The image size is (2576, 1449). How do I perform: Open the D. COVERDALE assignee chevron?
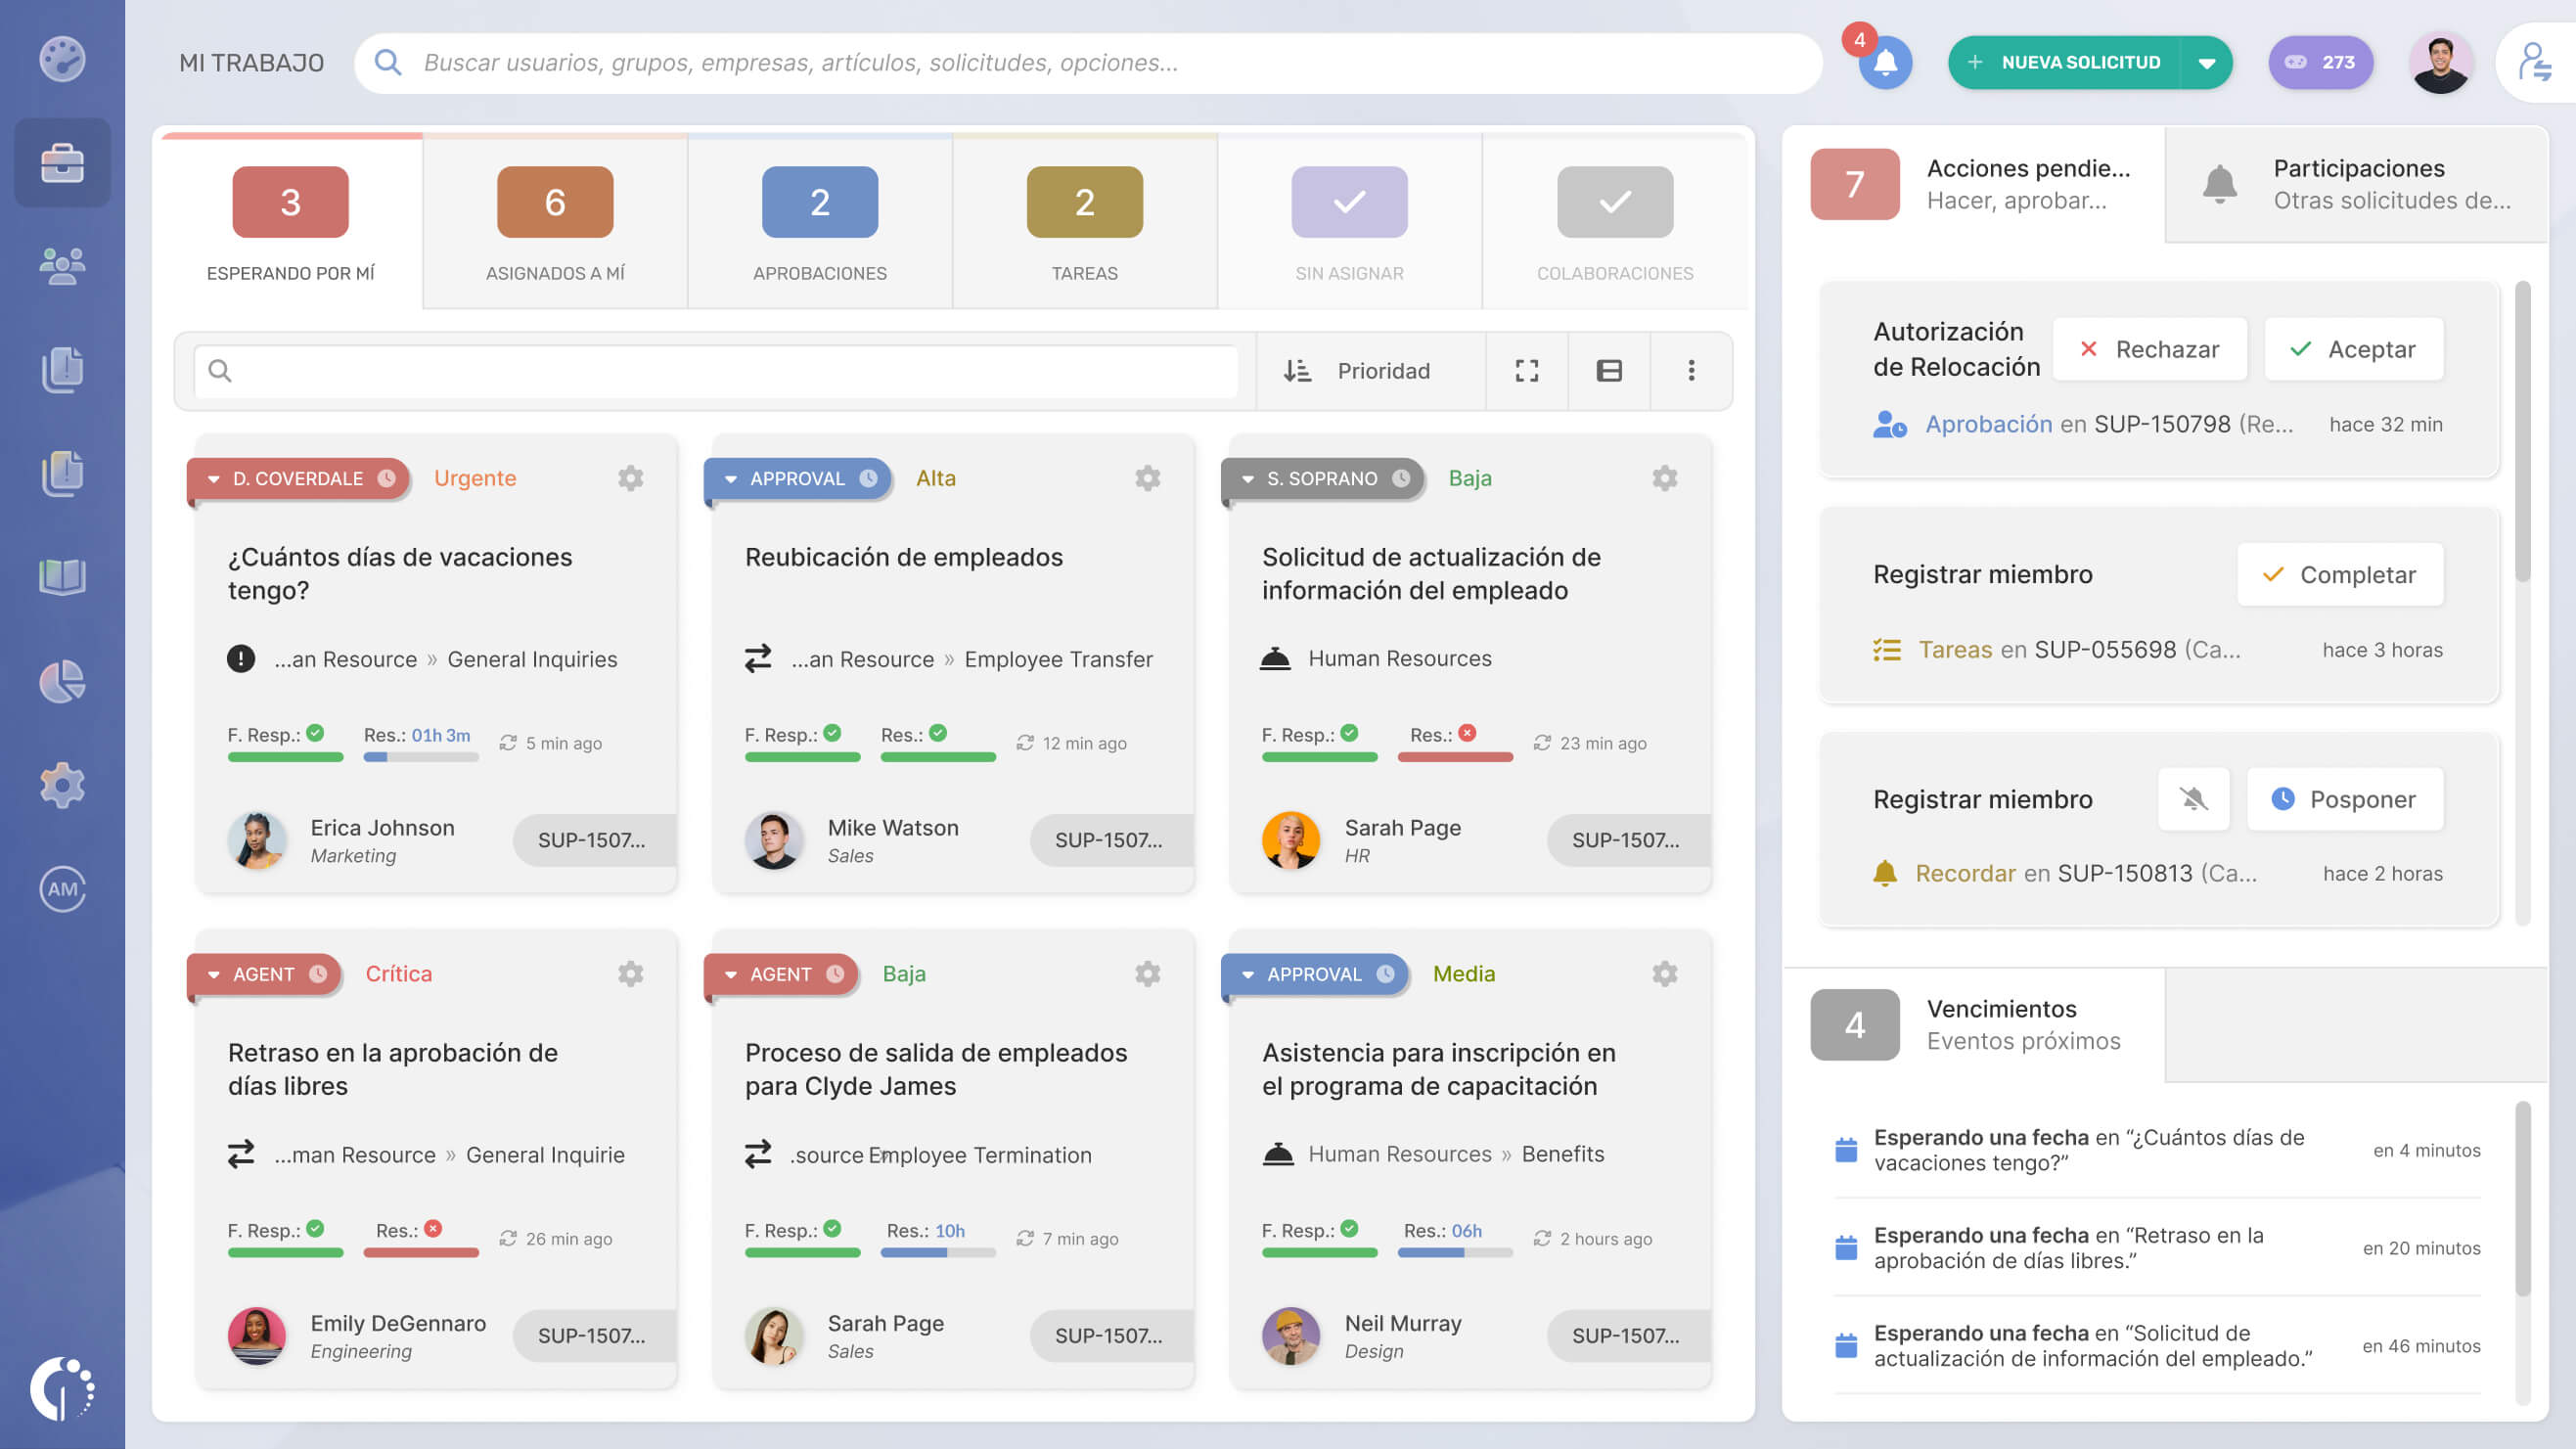pos(215,478)
